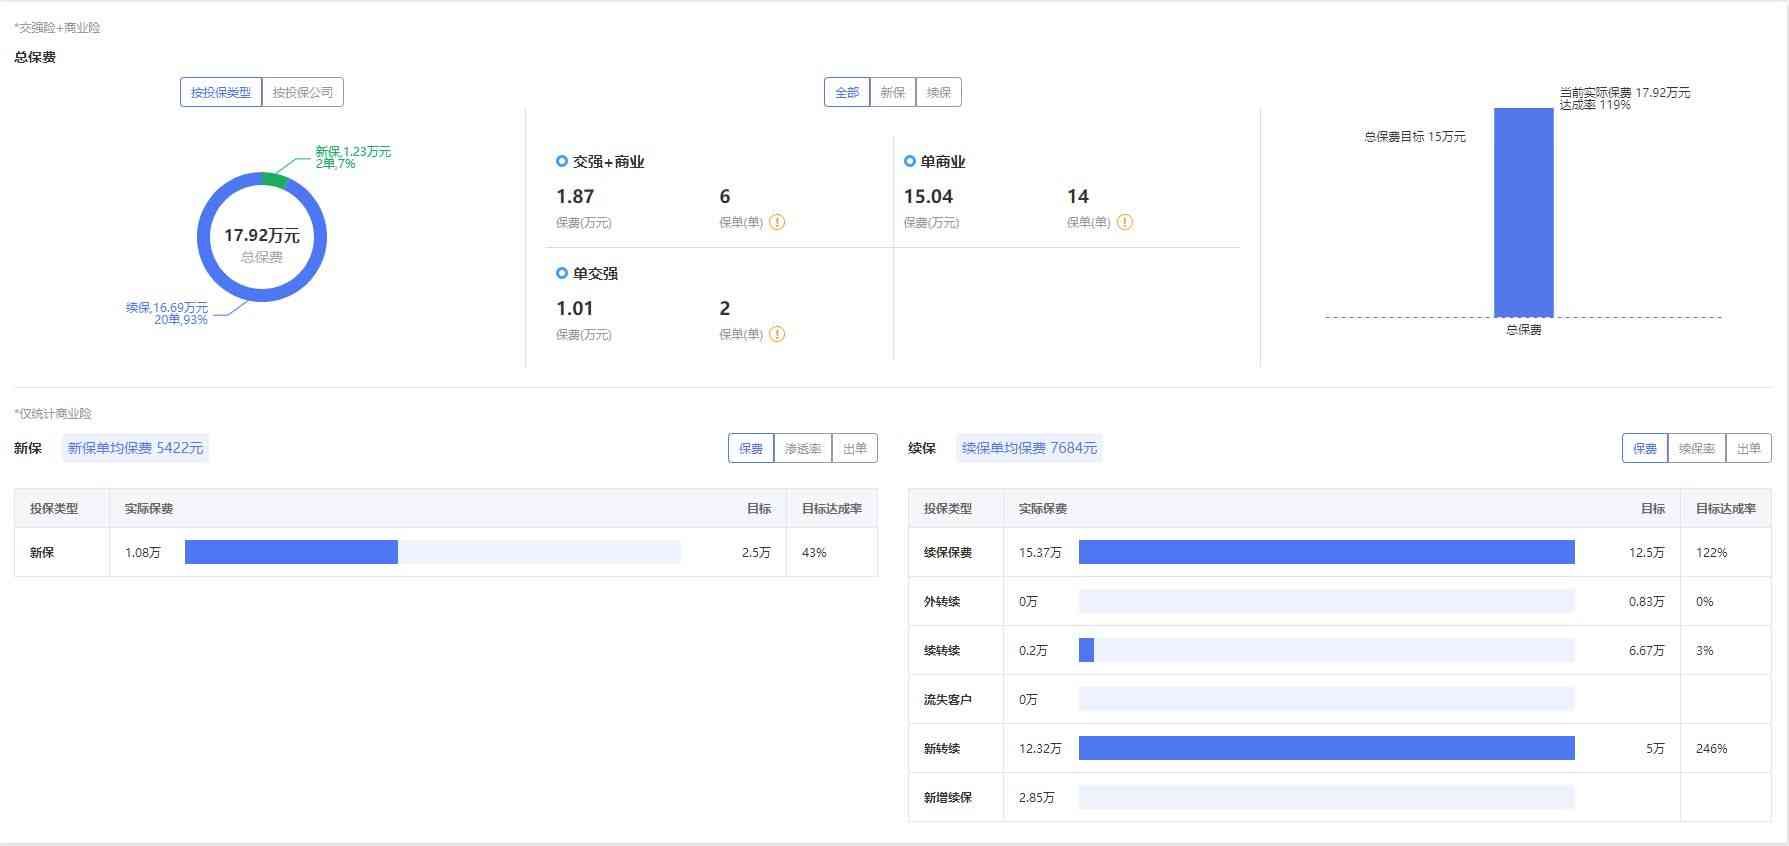Select 全部 filter in the top segment control

pyautogui.click(x=847, y=92)
